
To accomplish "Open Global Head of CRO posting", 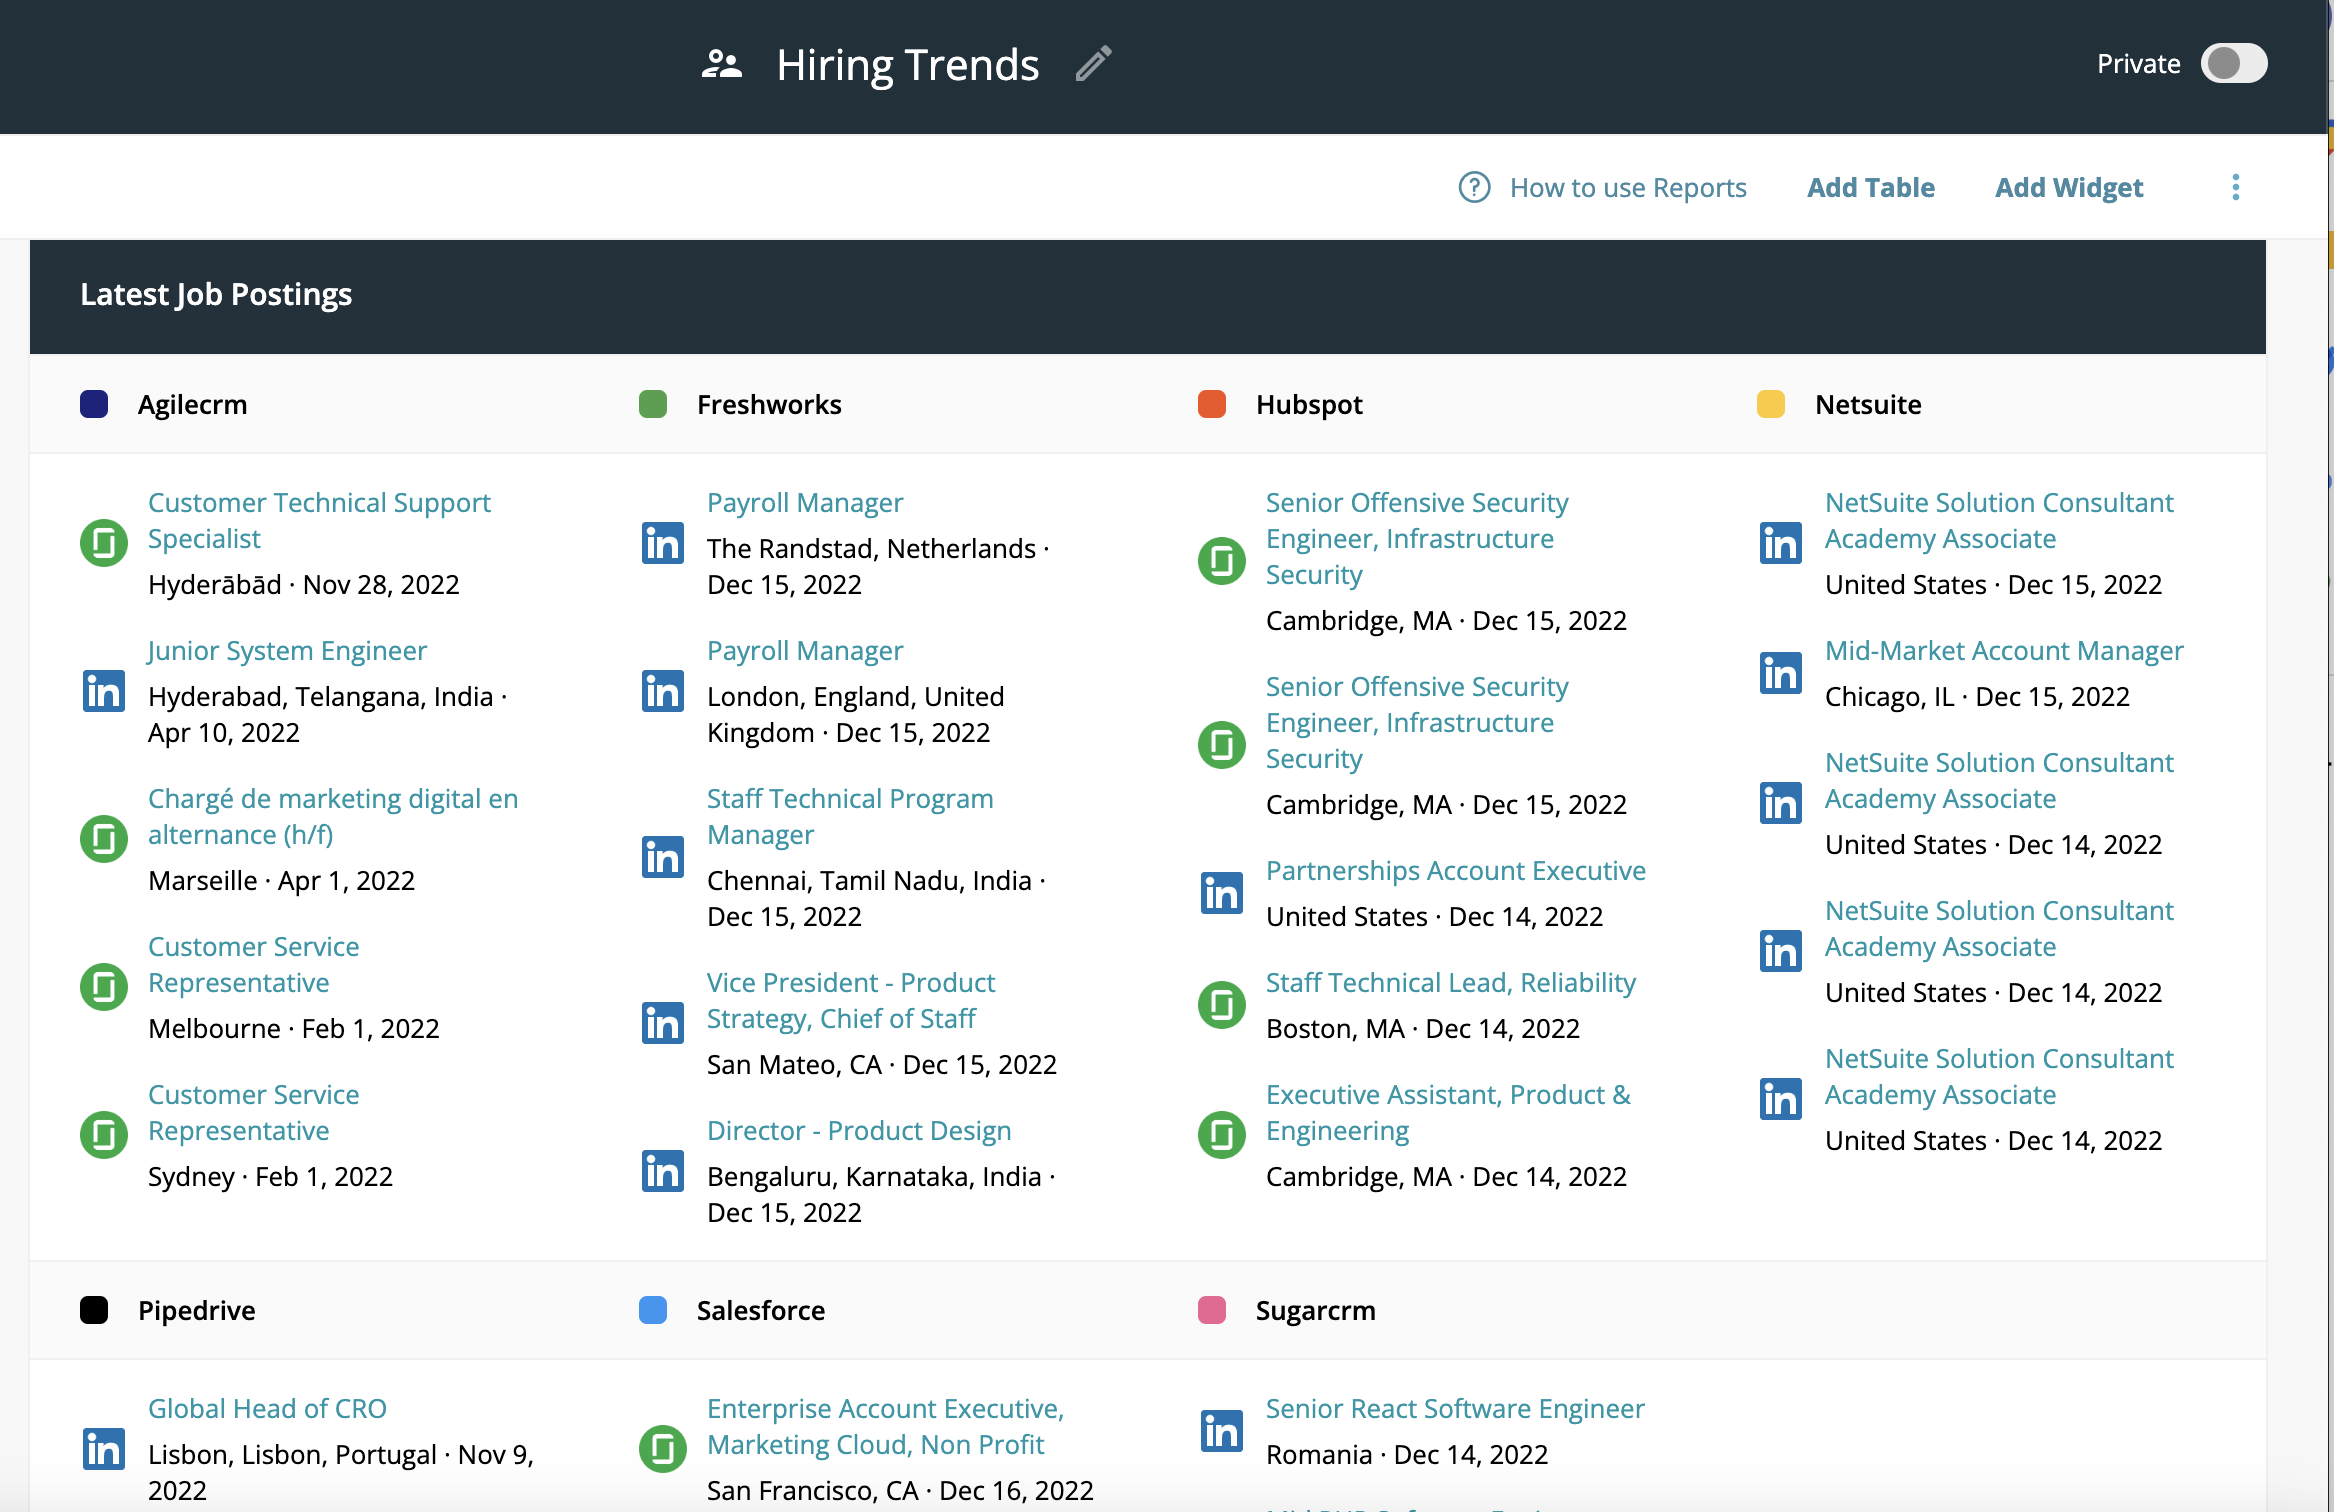I will pos(267,1408).
